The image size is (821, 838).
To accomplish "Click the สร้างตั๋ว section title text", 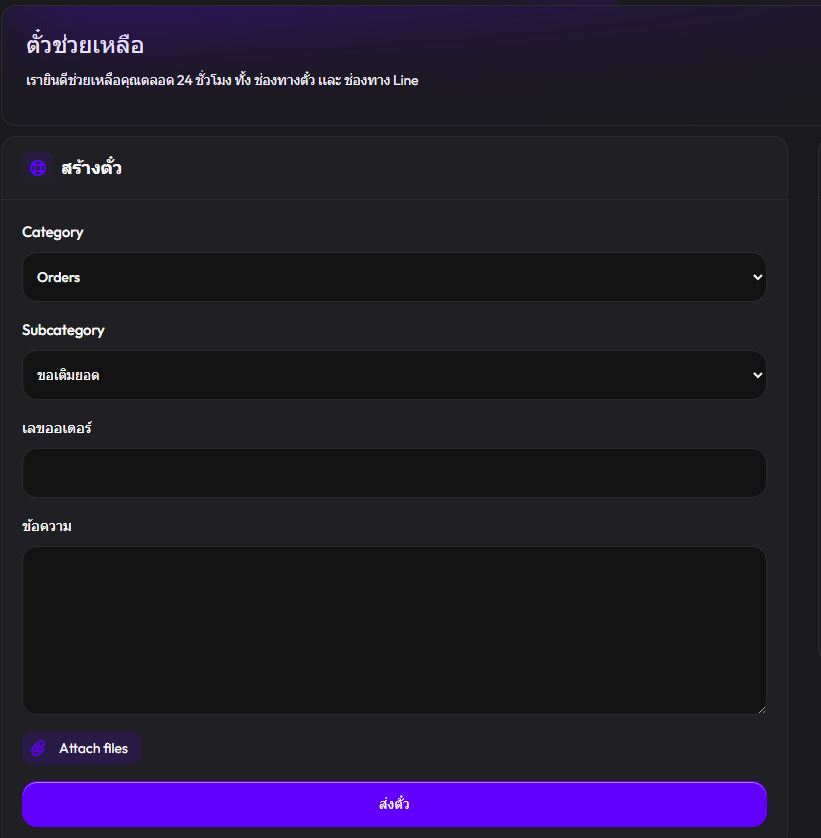I will tap(91, 168).
